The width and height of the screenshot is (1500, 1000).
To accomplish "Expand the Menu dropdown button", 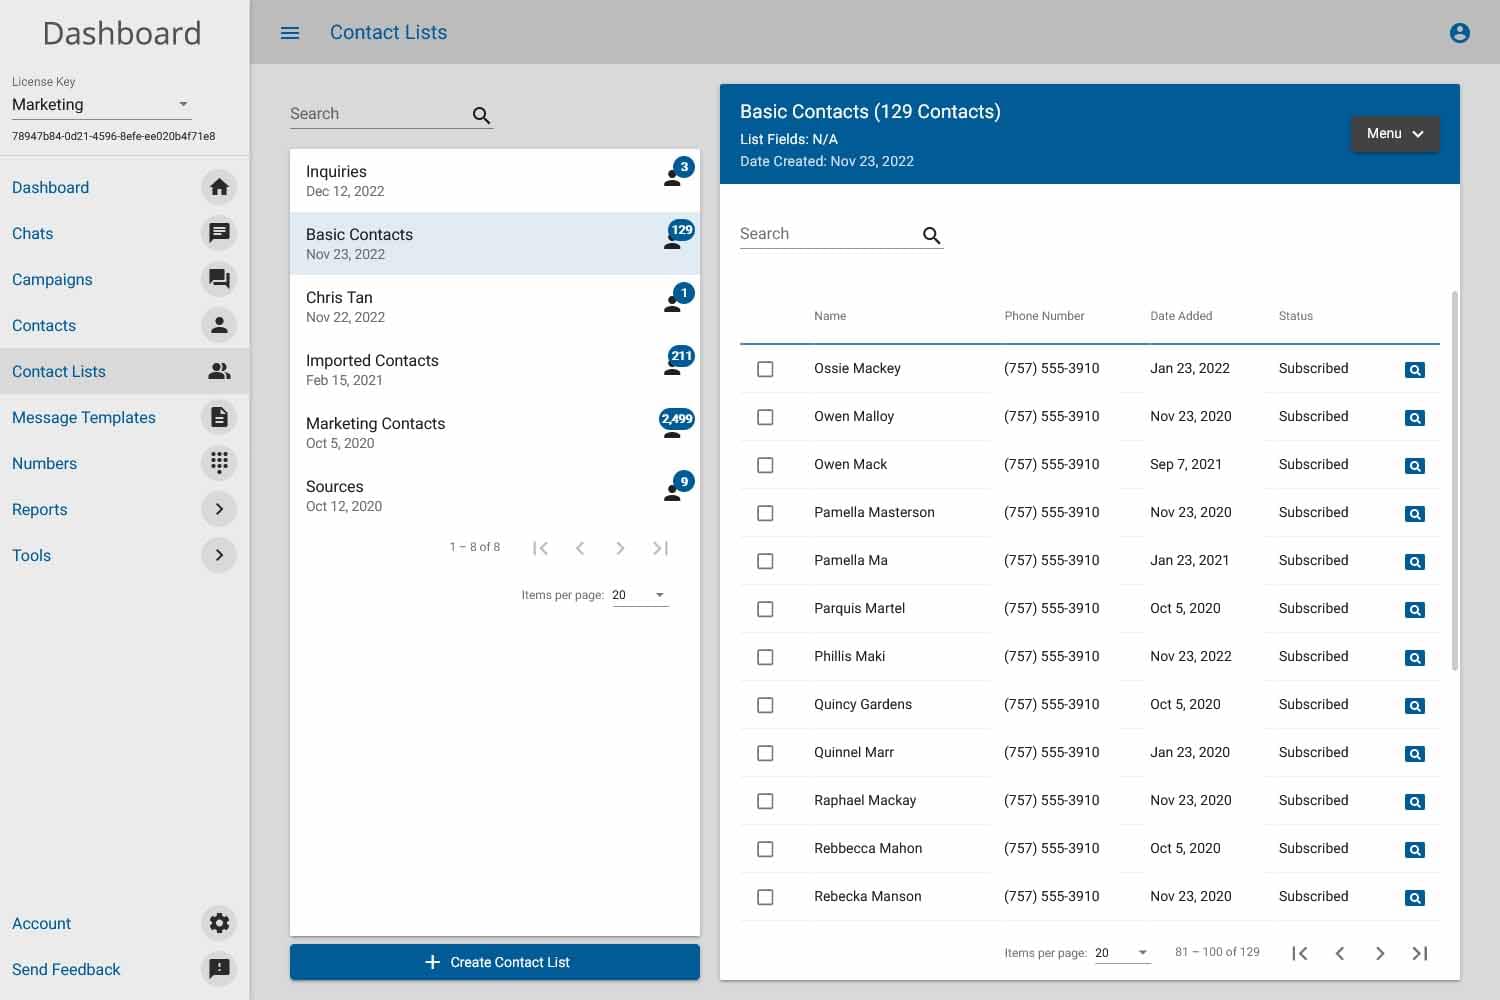I will coord(1394,134).
